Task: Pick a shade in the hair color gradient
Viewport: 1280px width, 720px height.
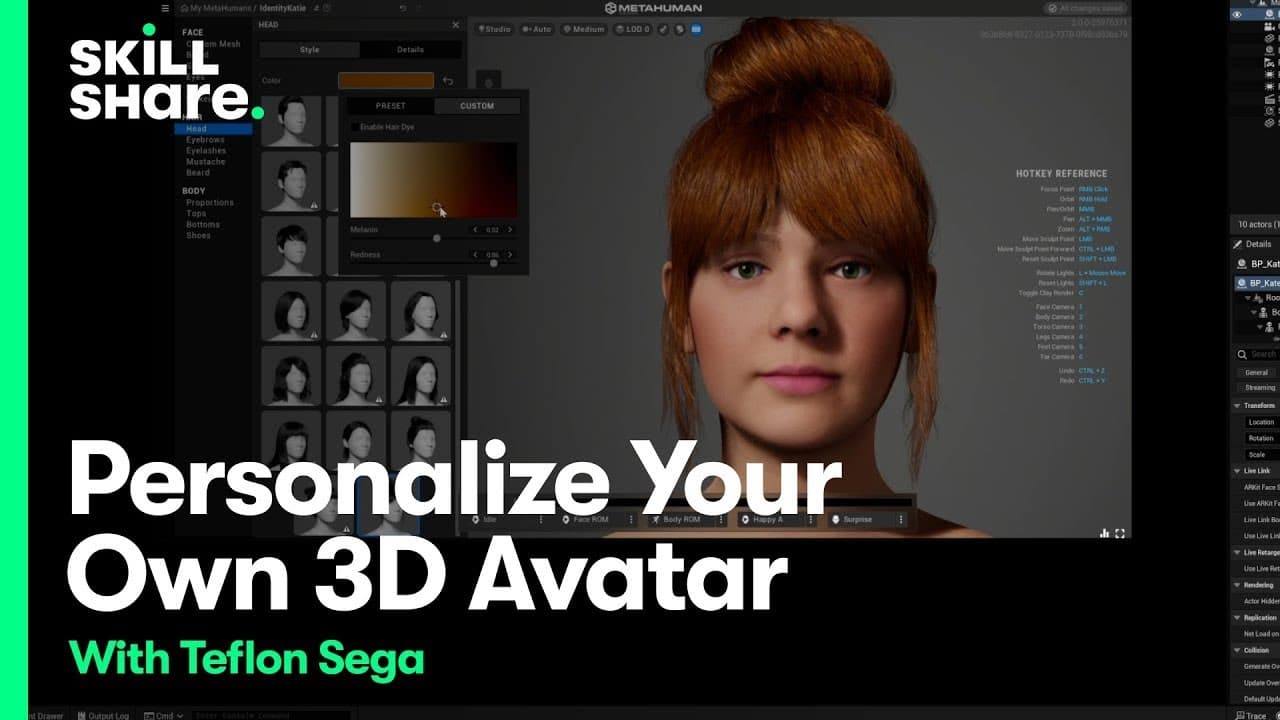Action: pyautogui.click(x=434, y=179)
